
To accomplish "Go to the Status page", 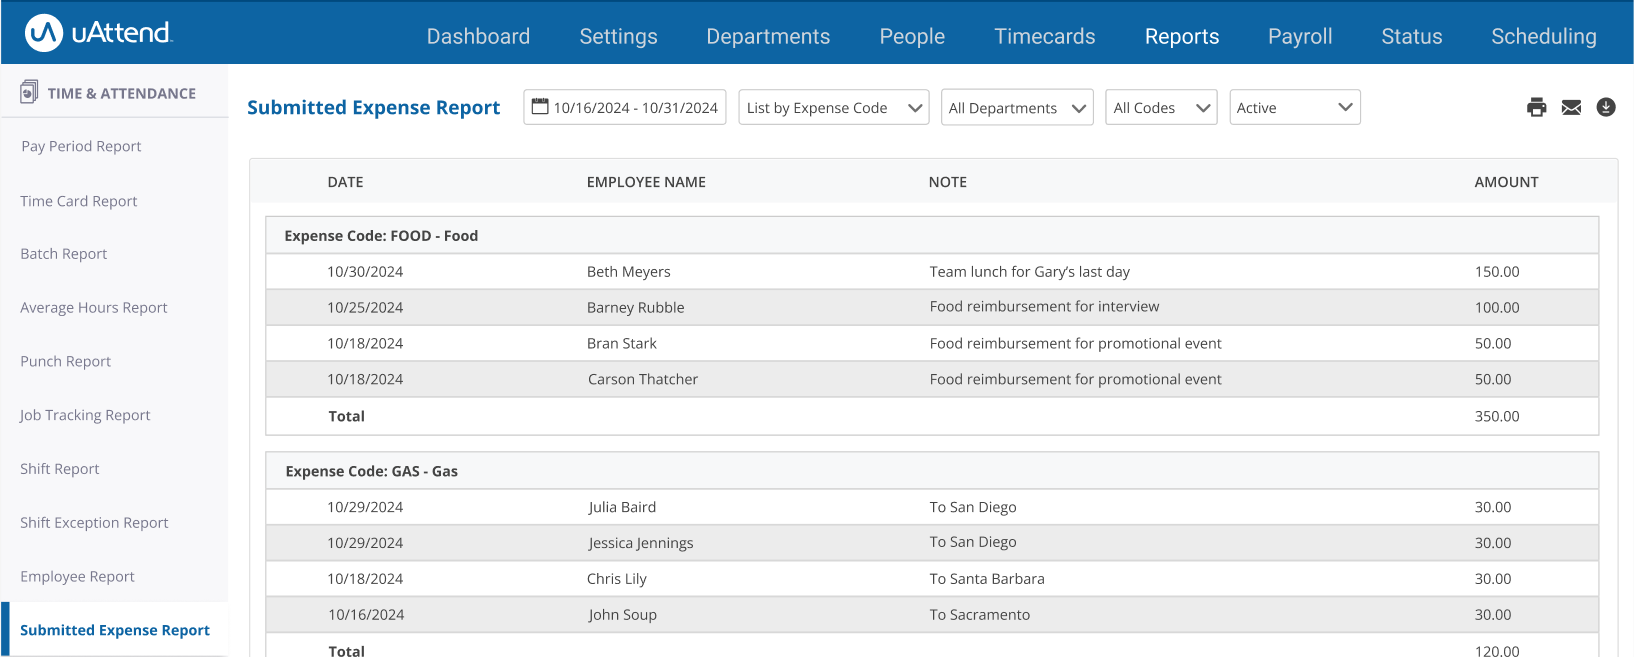I will [x=1411, y=36].
